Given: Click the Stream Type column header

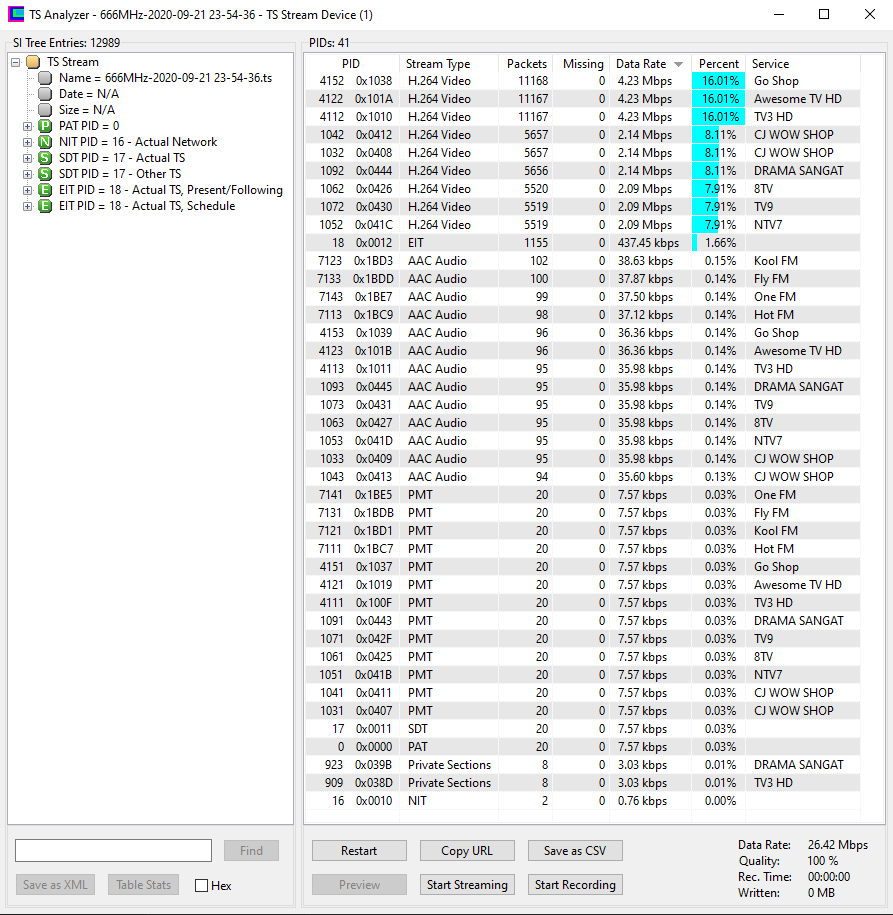Looking at the screenshot, I should click(x=438, y=64).
